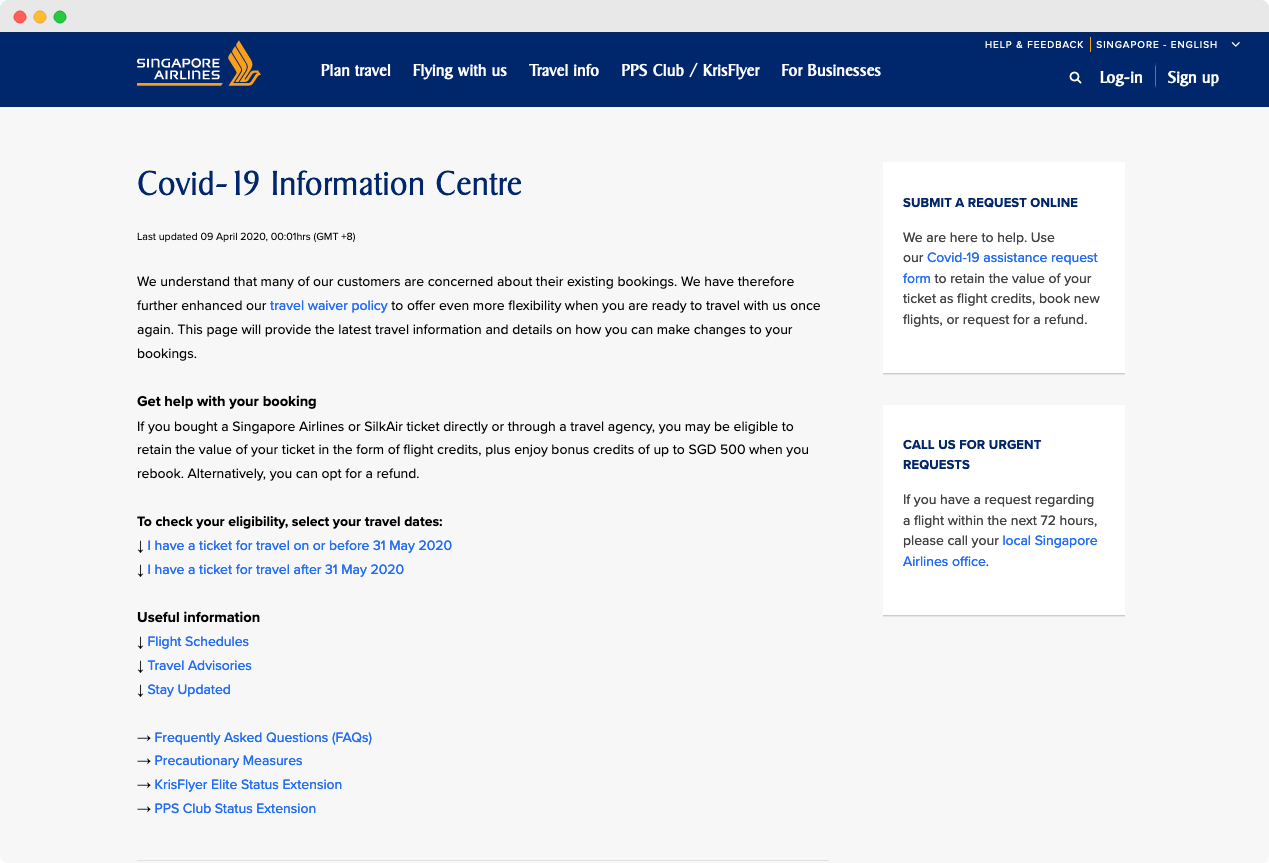The height and width of the screenshot is (863, 1269).
Task: Open the Plan travel dropdown menu
Action: point(356,70)
